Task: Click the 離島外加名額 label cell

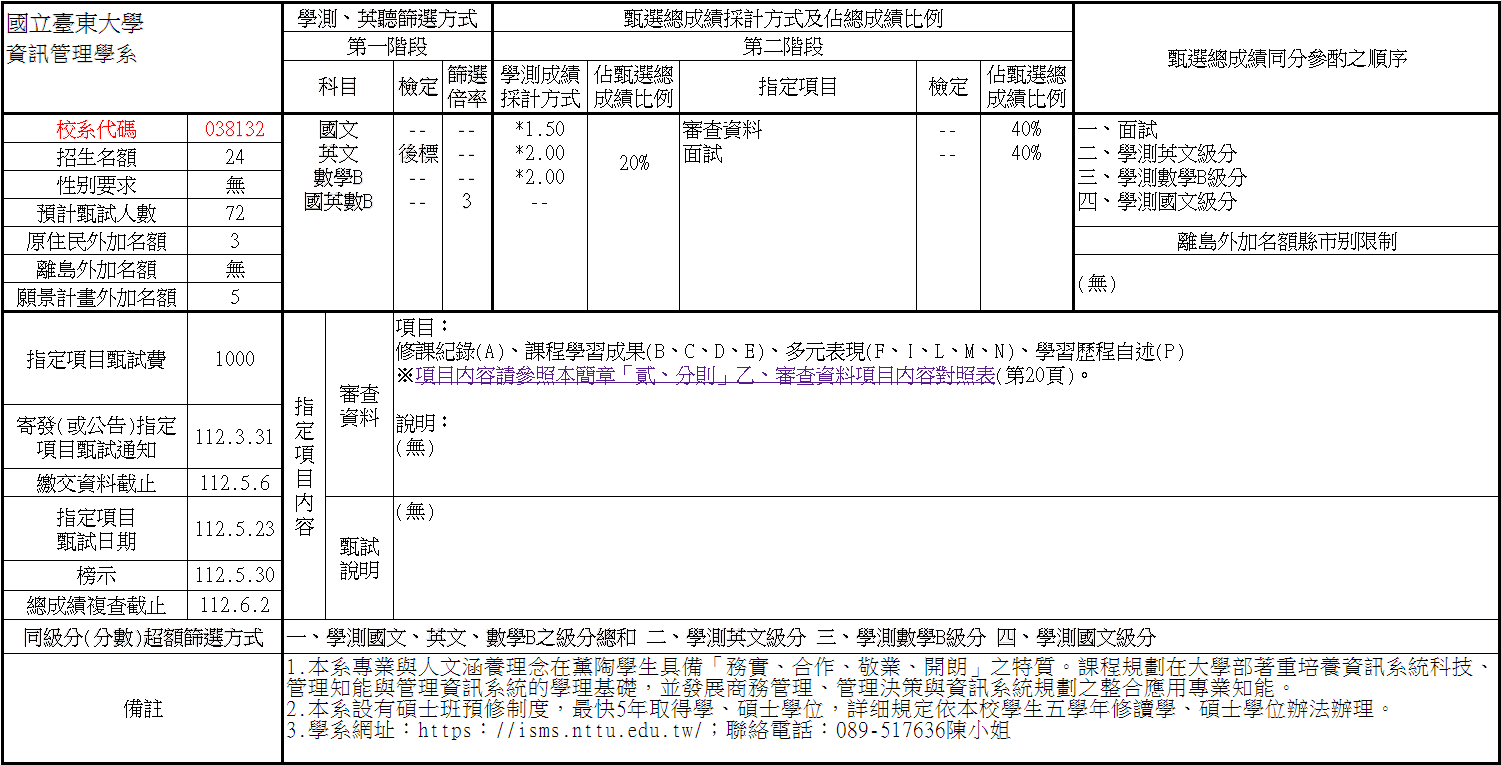Action: pyautogui.click(x=96, y=269)
